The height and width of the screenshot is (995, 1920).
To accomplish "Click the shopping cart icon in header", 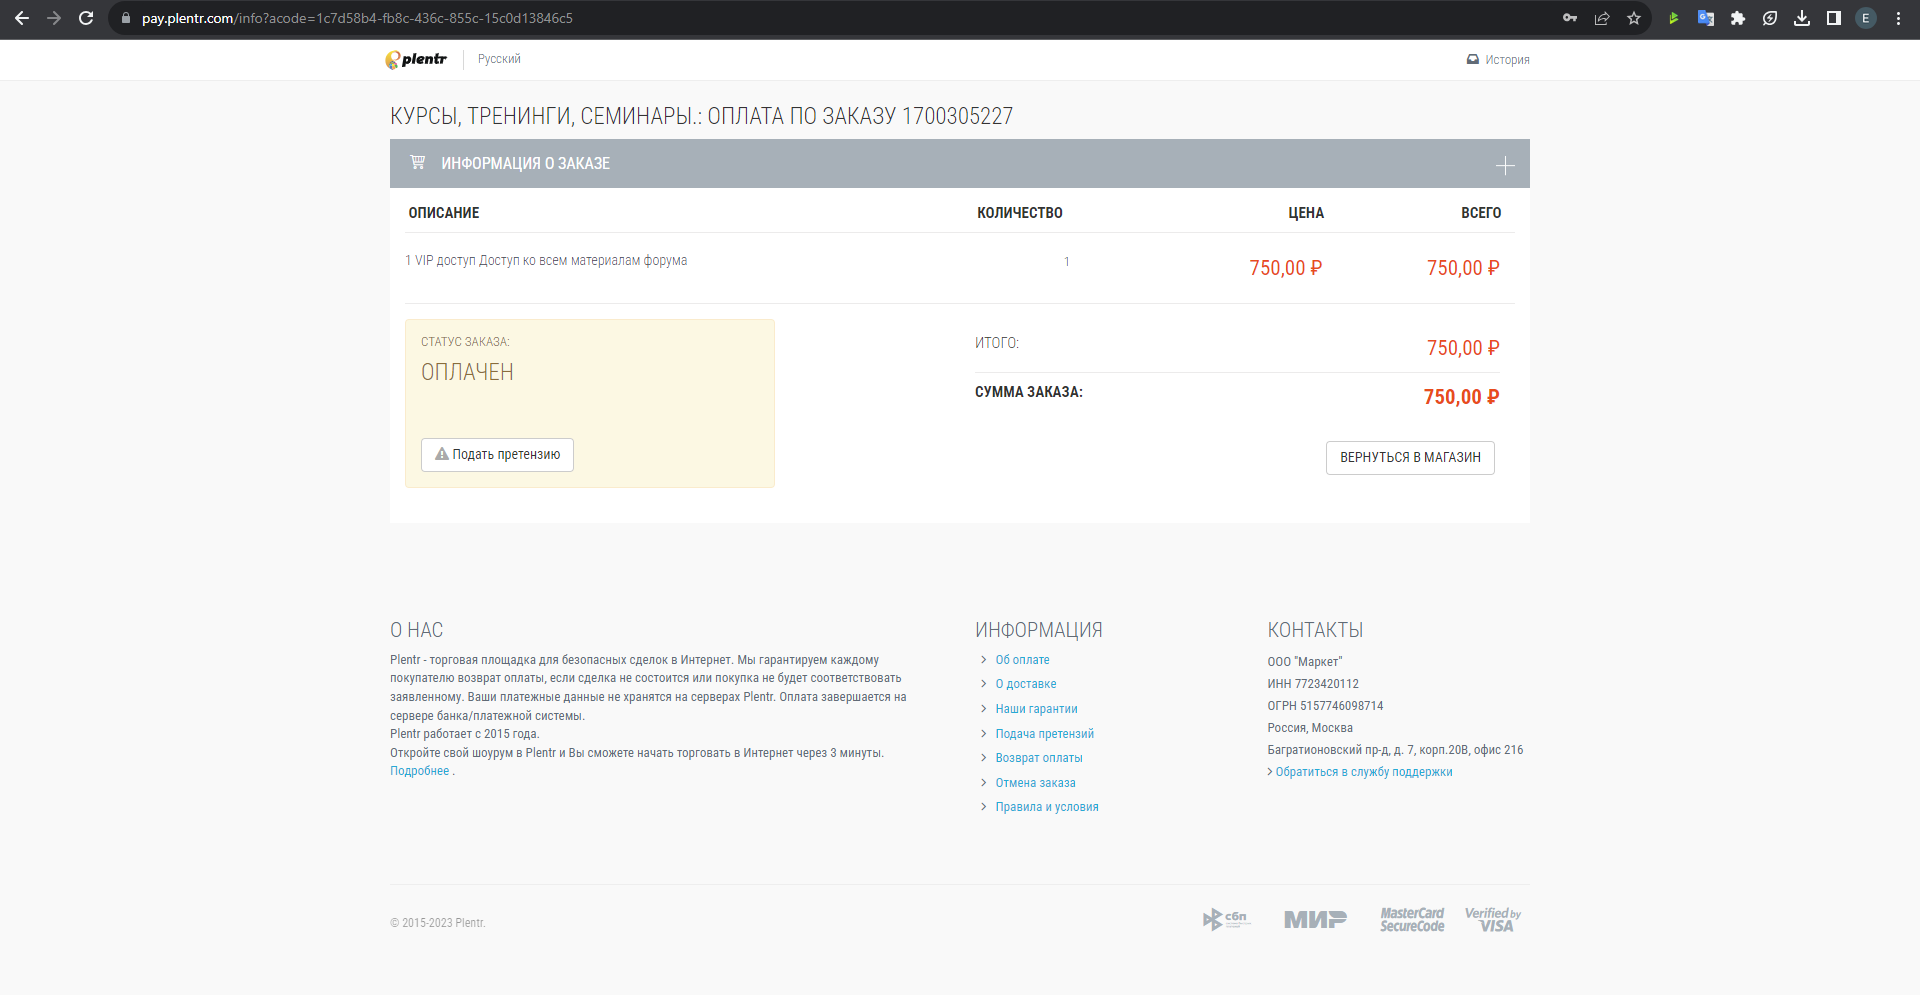I will coord(418,162).
